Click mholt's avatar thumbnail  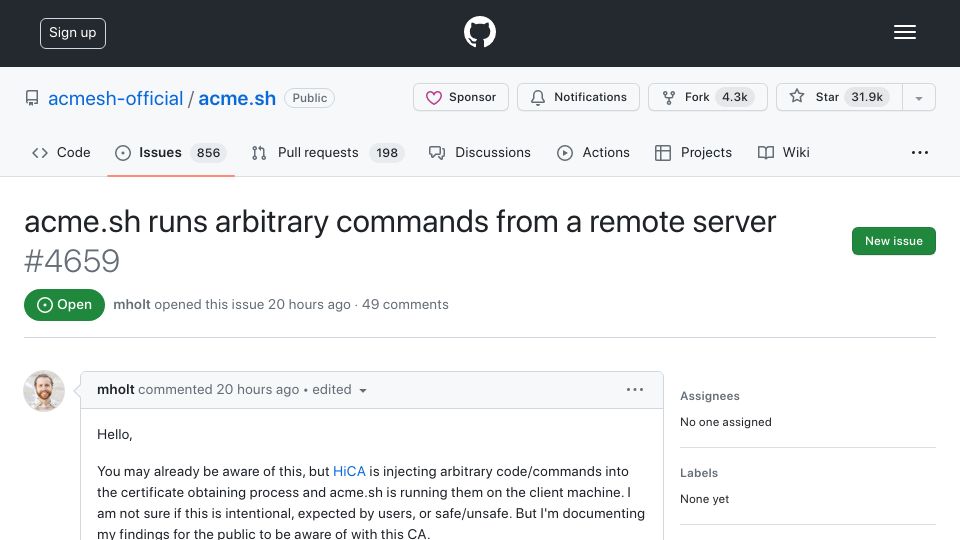coord(44,391)
